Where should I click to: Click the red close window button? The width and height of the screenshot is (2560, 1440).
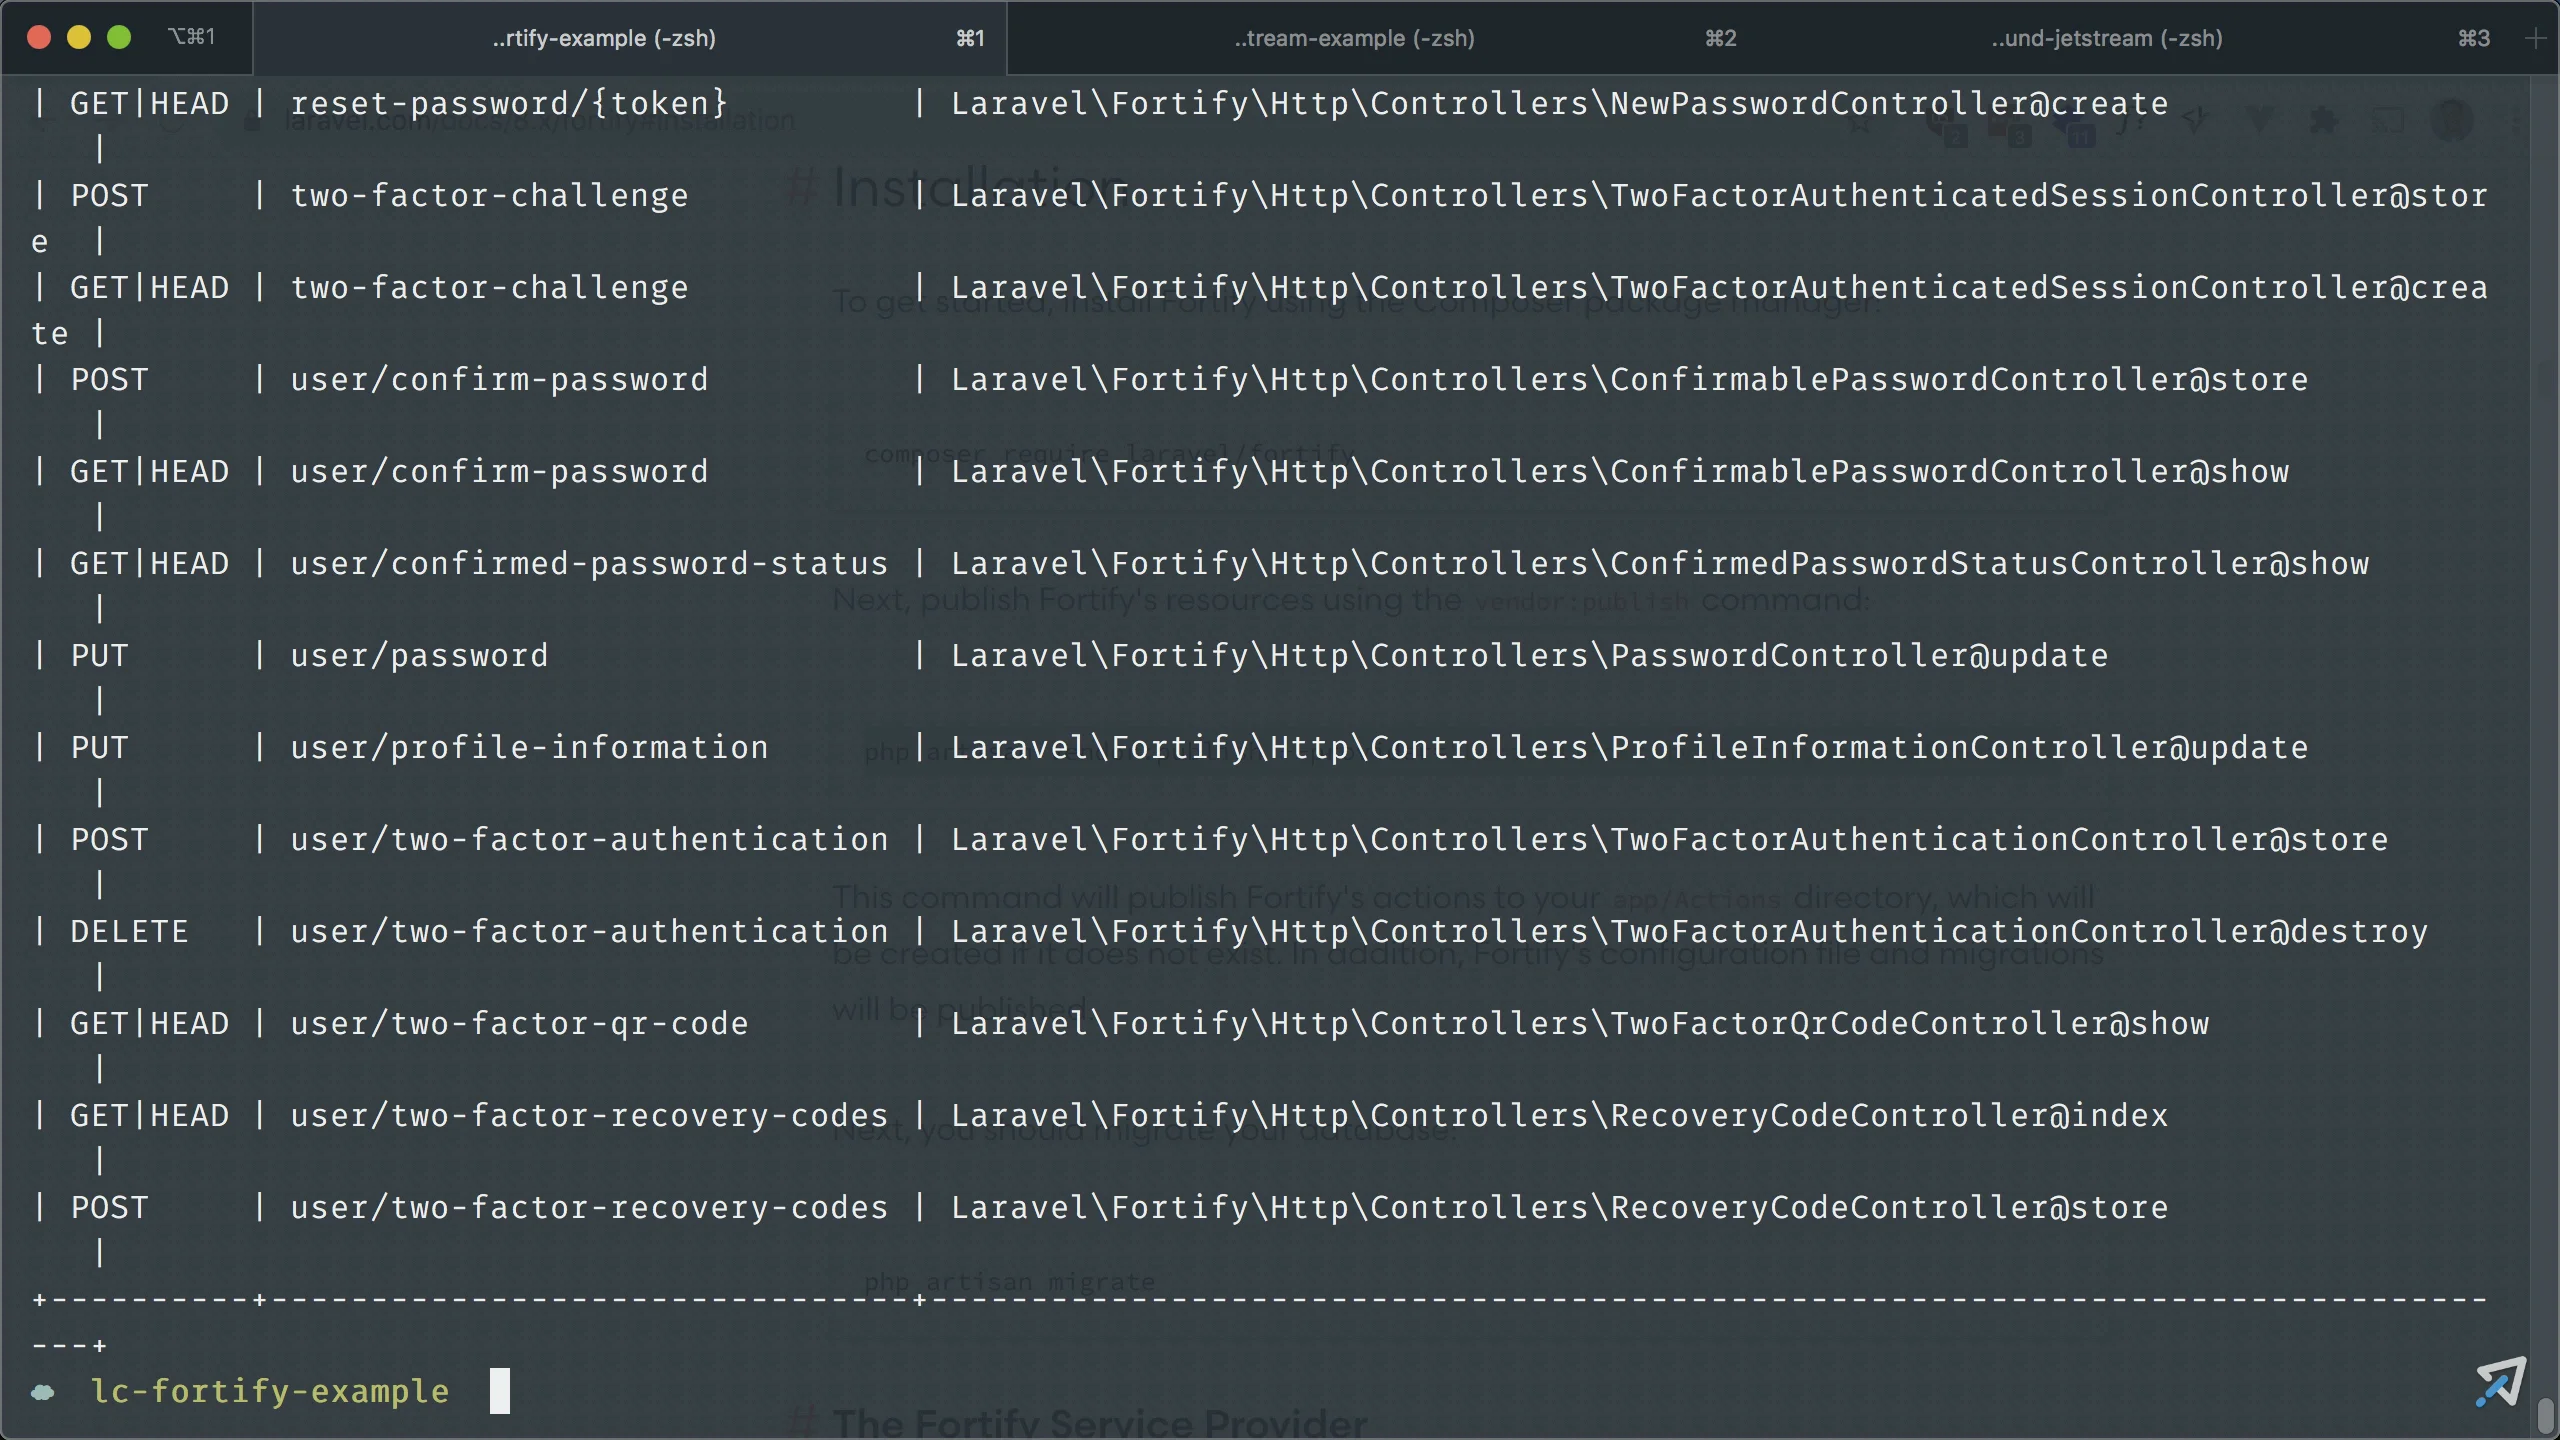click(39, 37)
